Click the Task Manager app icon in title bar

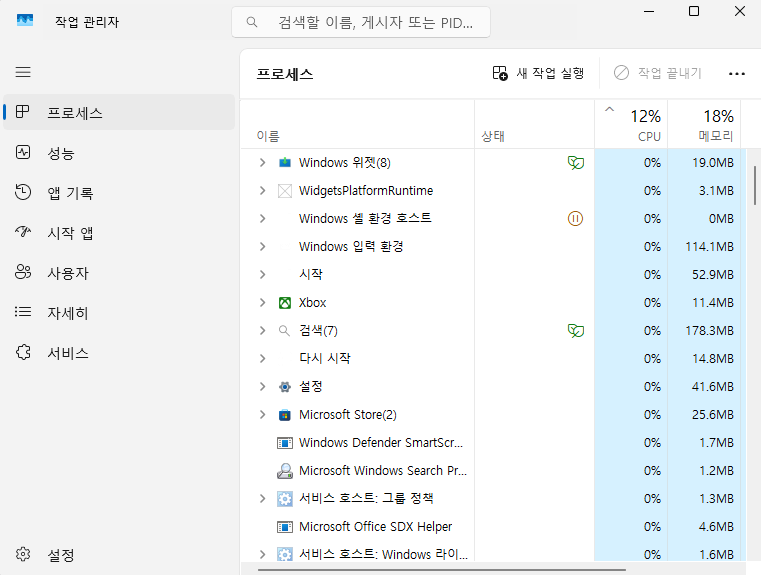click(x=25, y=20)
